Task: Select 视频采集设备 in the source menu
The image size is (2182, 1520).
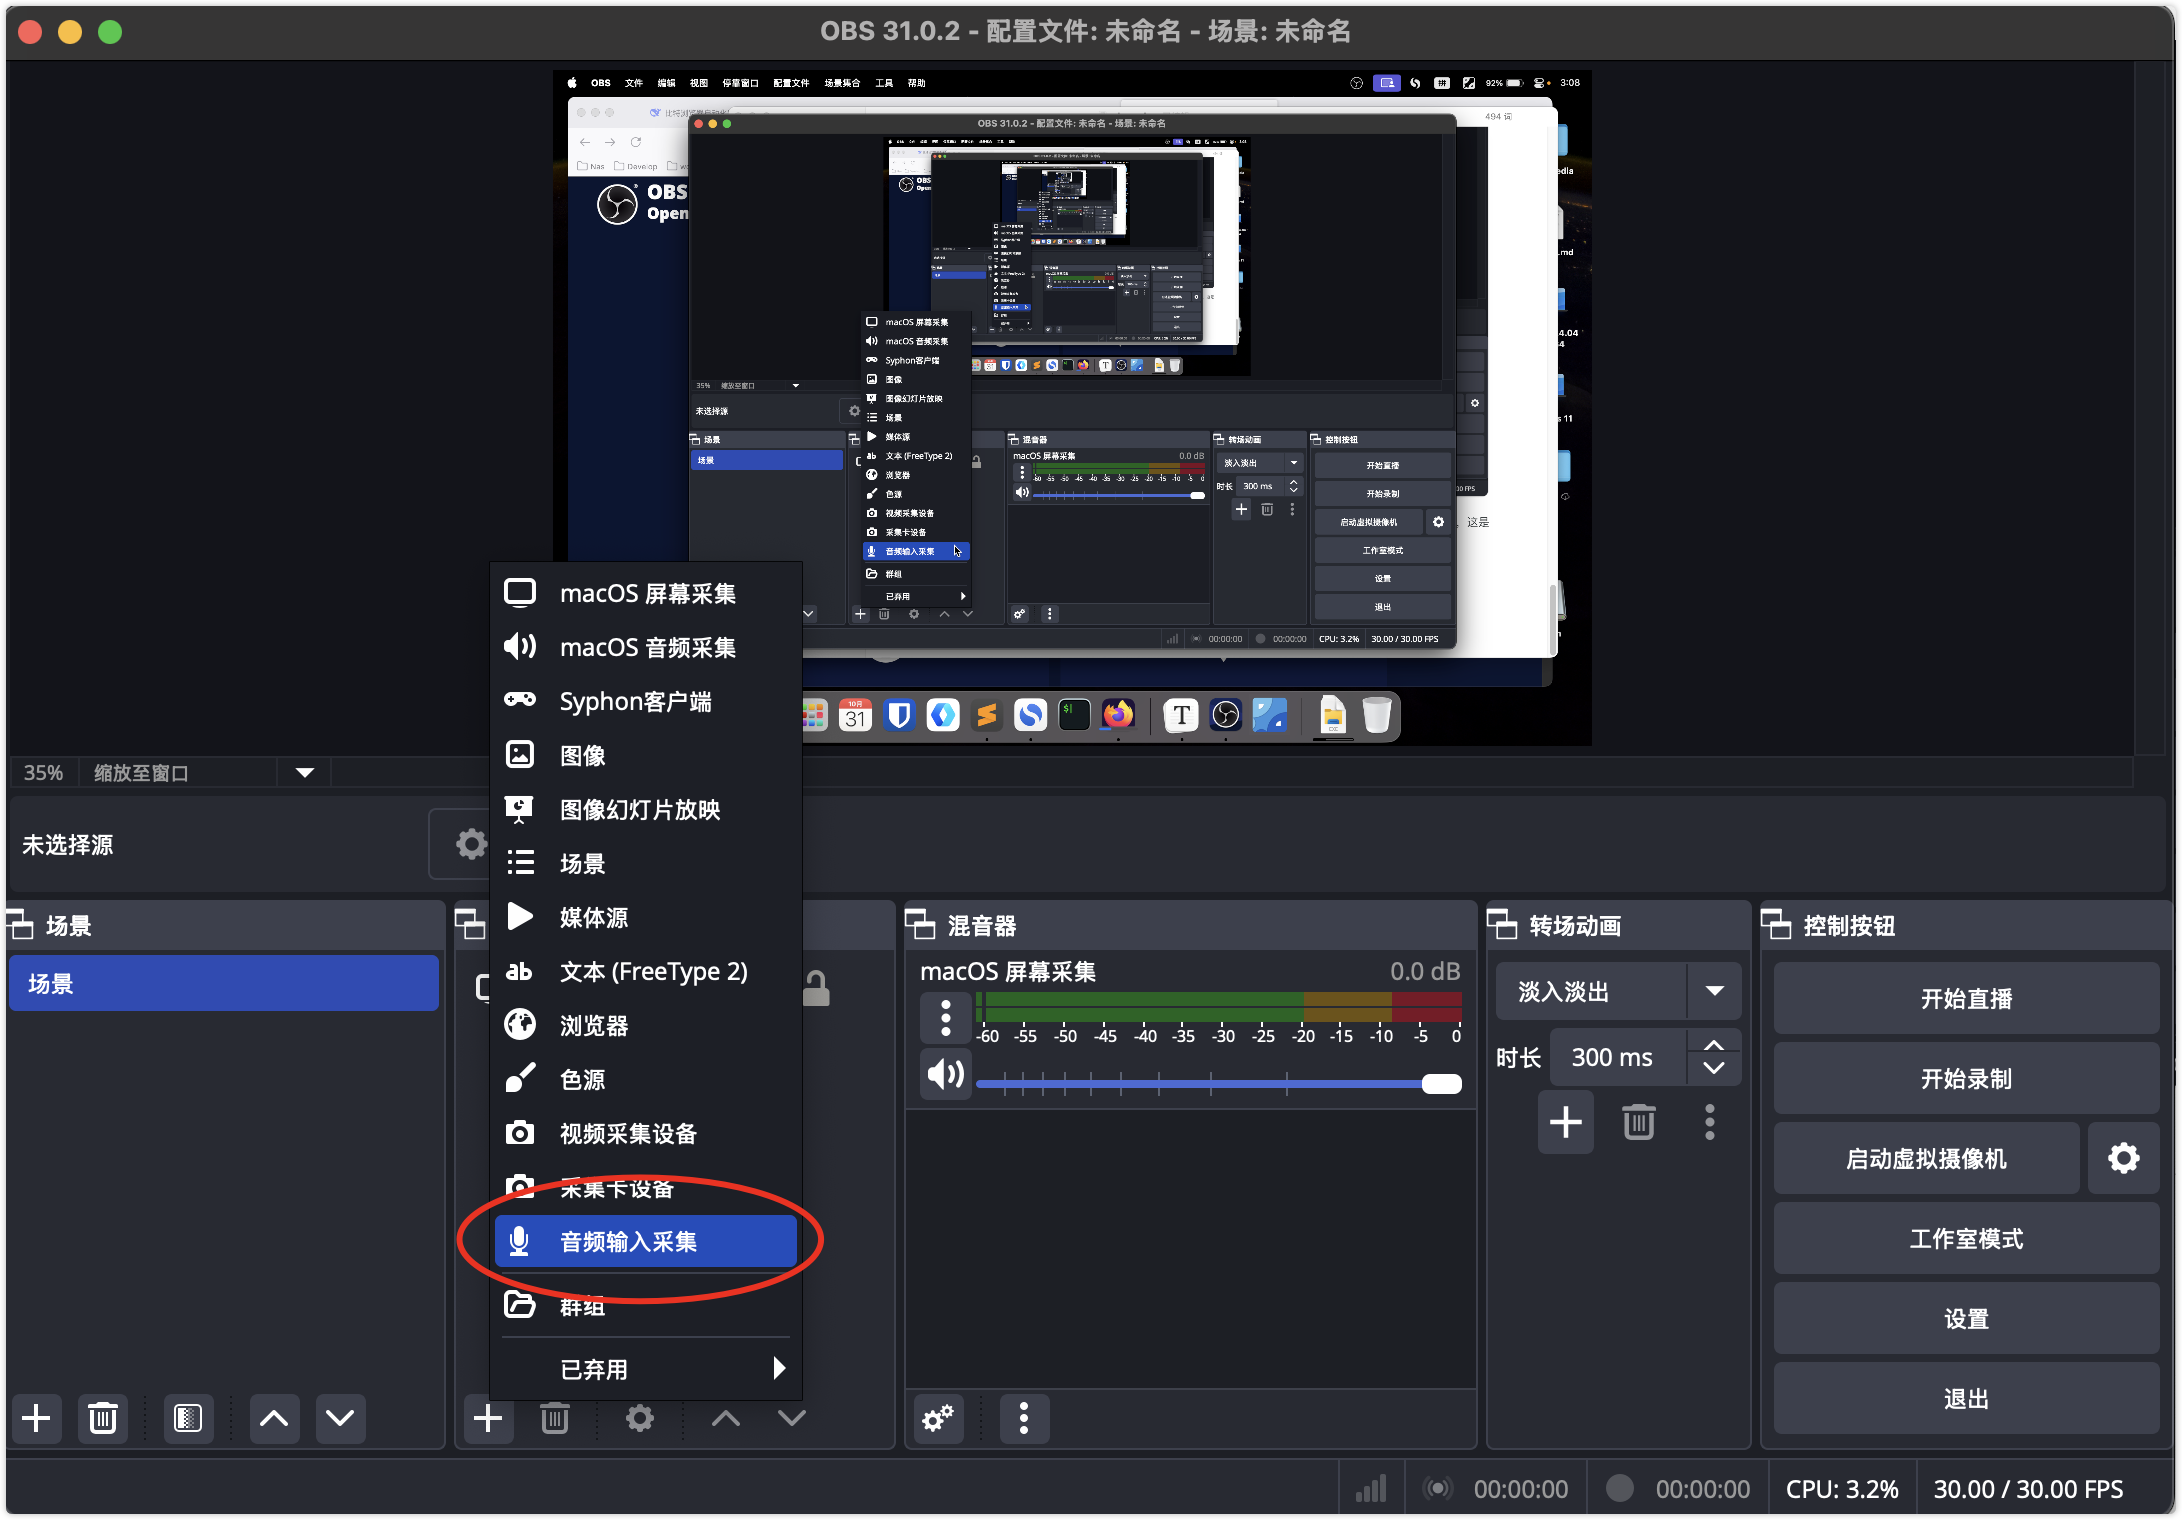Action: [x=646, y=1133]
